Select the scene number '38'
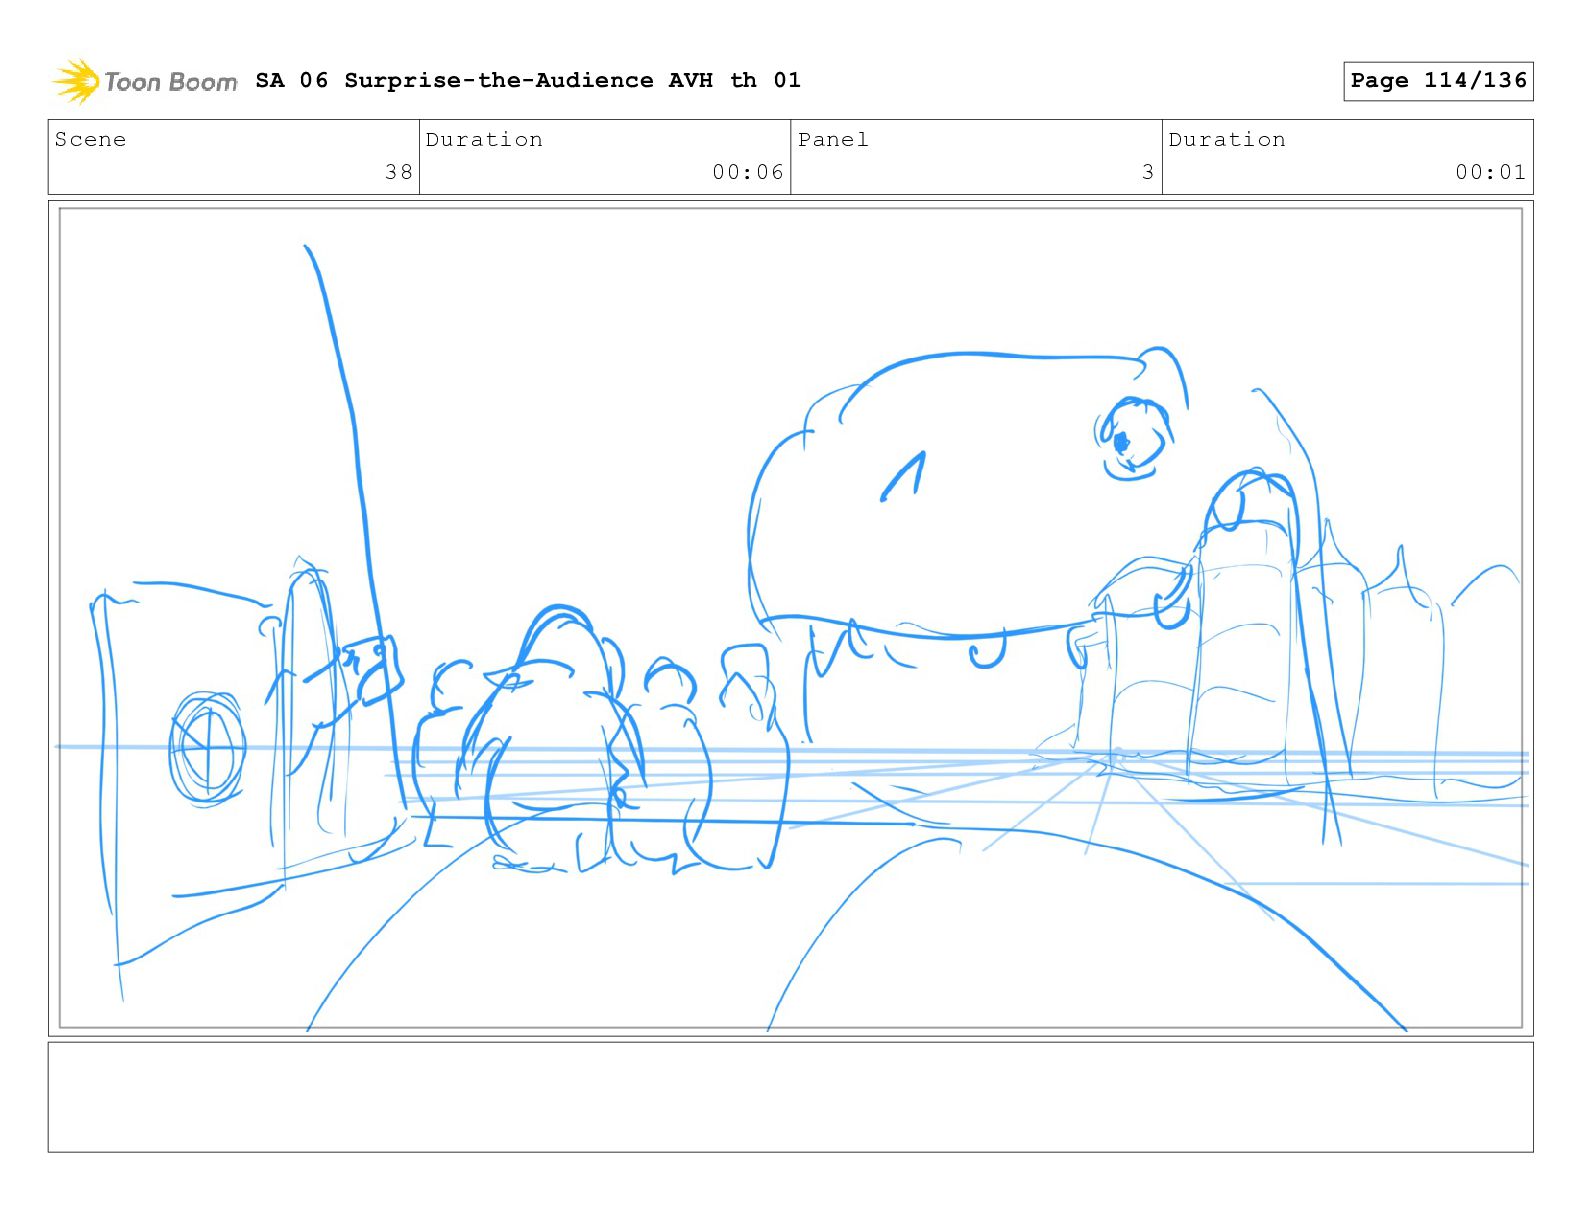The image size is (1584, 1224). (399, 172)
